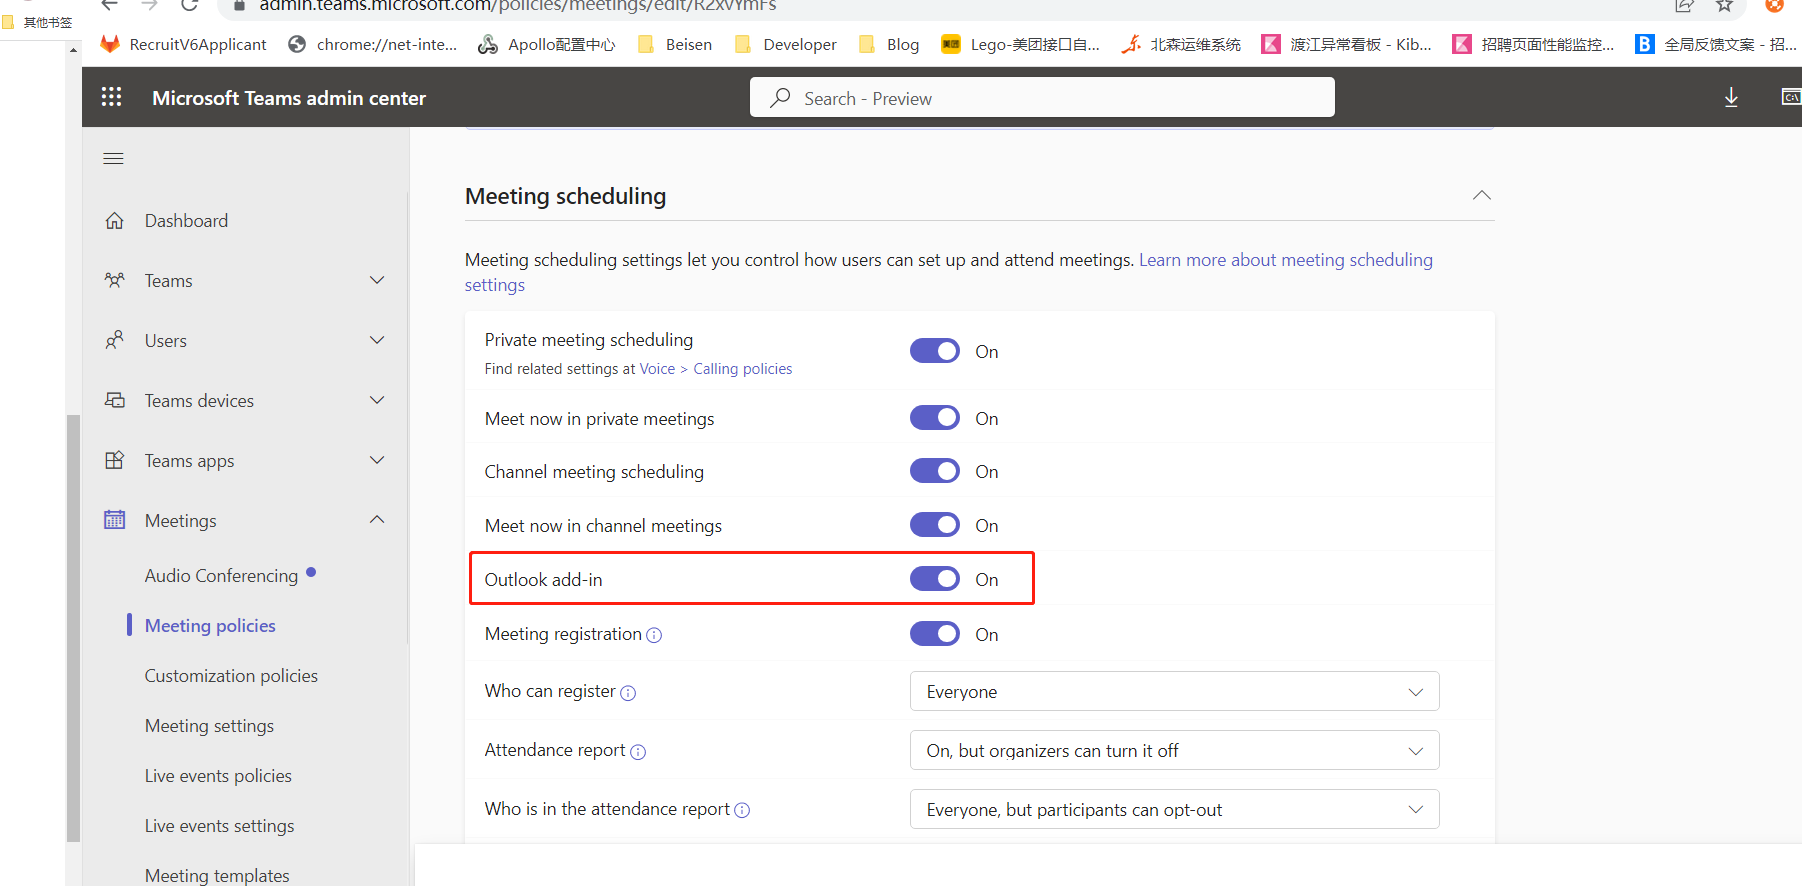Expand the Teams sidebar section chevron
The height and width of the screenshot is (886, 1802).
377,281
